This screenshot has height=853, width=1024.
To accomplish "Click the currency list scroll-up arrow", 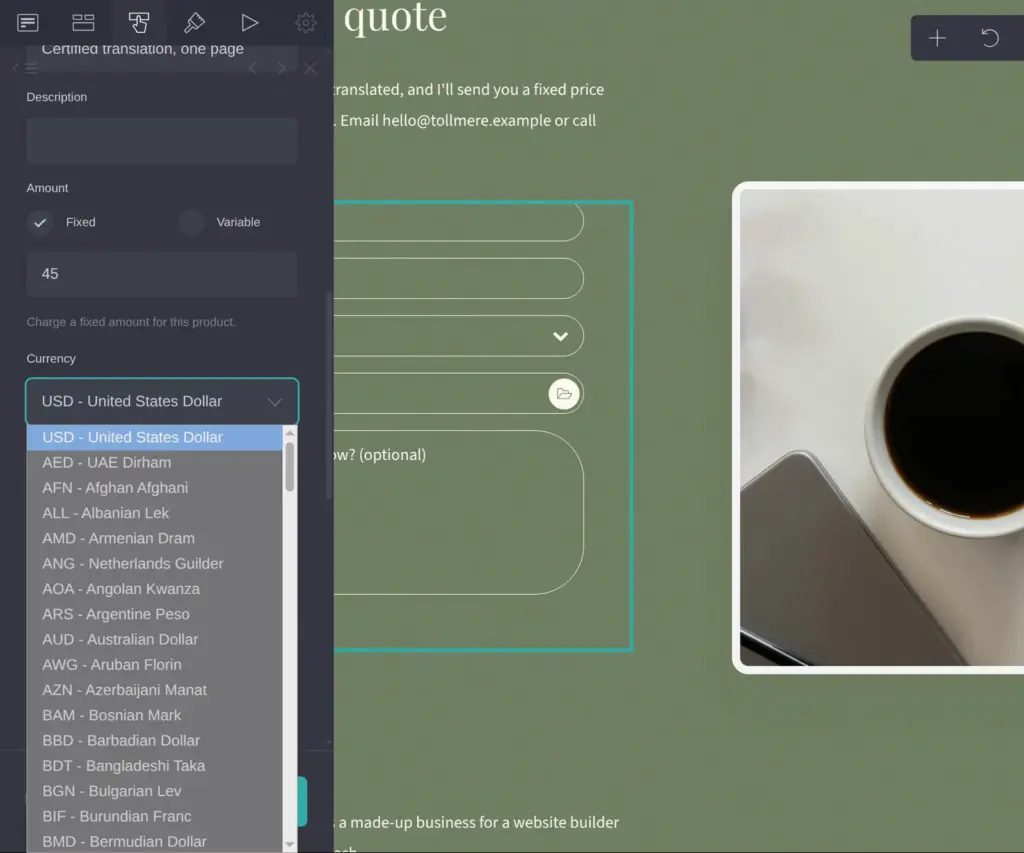I will tap(290, 432).
